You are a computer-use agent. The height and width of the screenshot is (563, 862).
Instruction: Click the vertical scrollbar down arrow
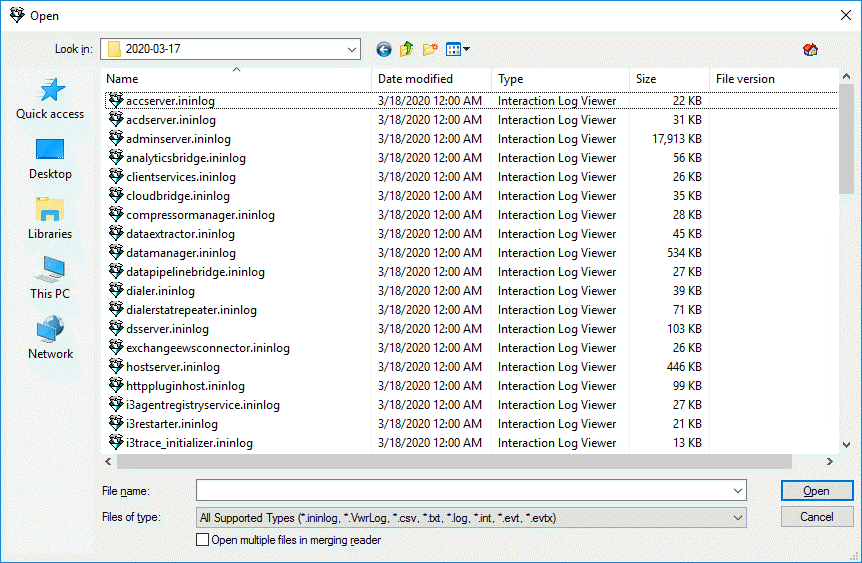click(x=847, y=444)
